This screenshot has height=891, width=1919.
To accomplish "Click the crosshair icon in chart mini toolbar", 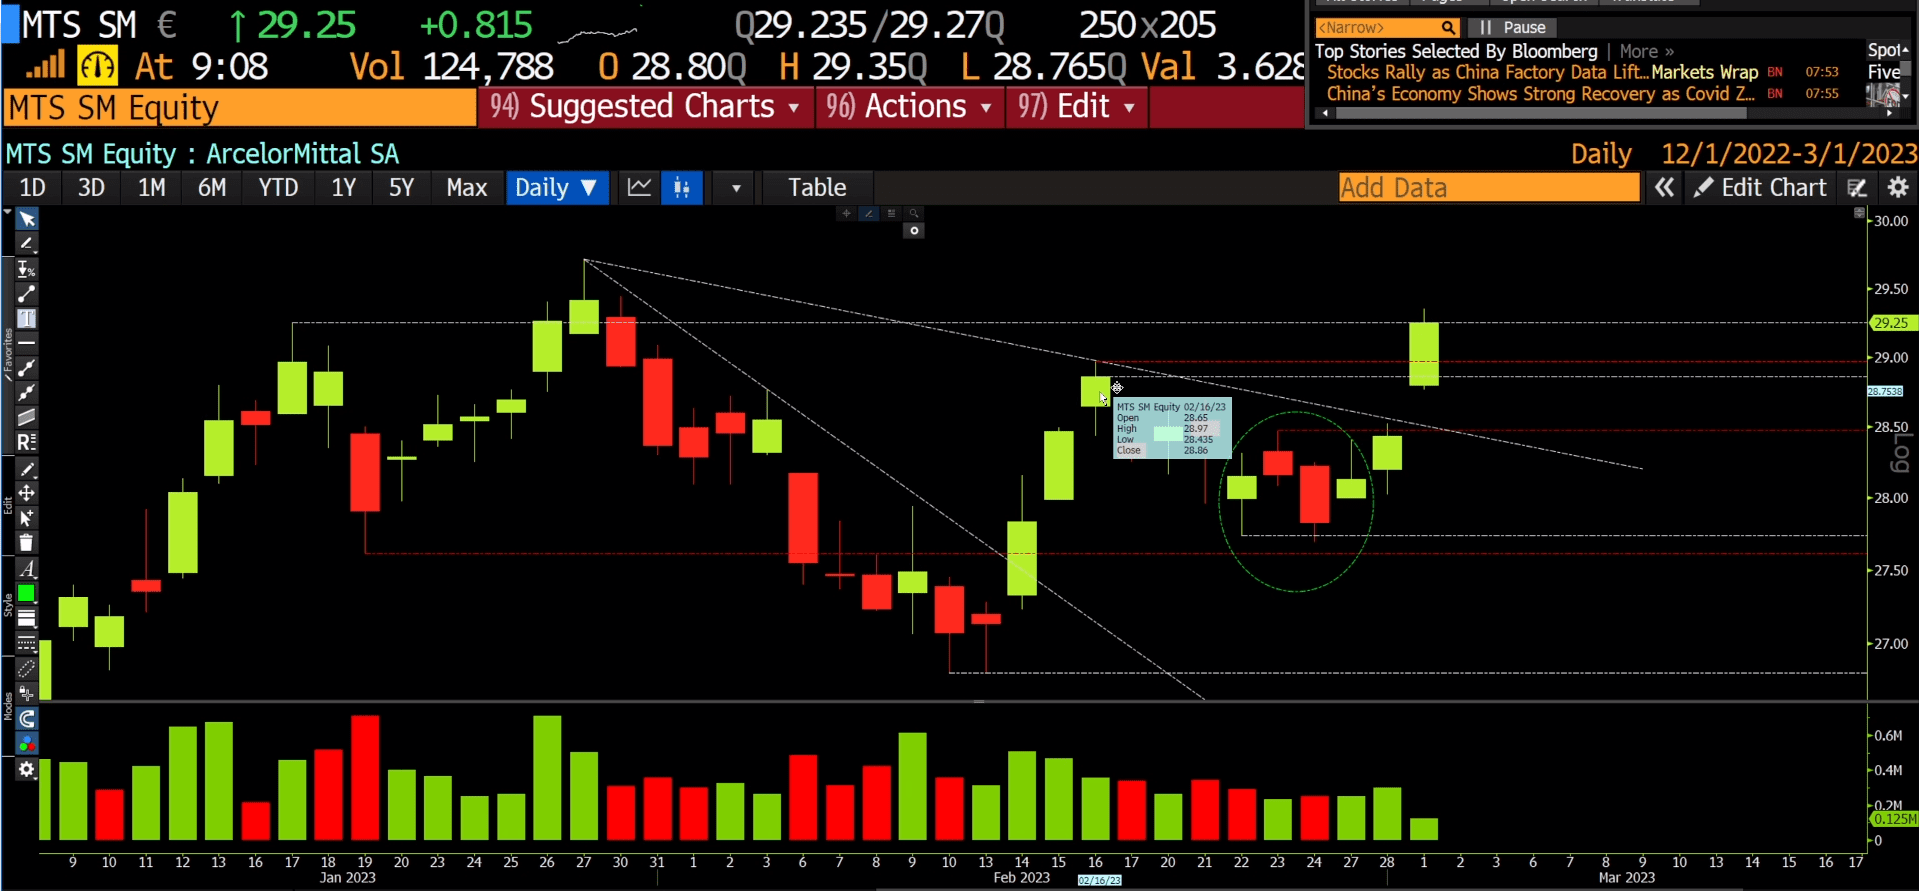I will click(846, 213).
